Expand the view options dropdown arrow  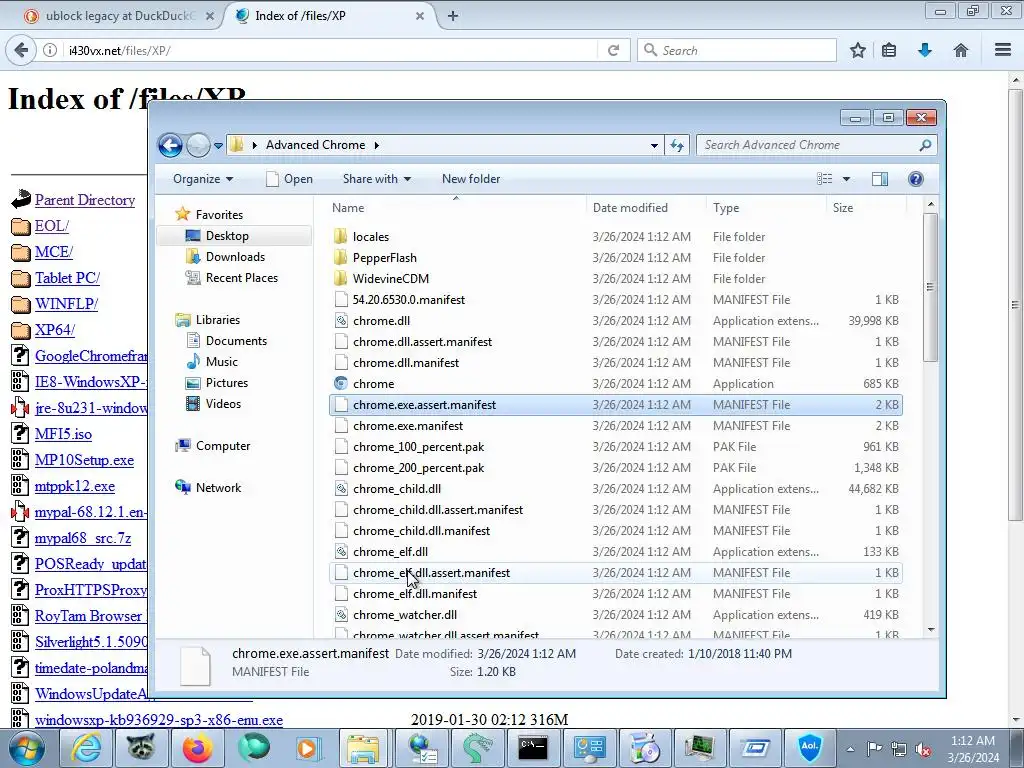point(846,179)
